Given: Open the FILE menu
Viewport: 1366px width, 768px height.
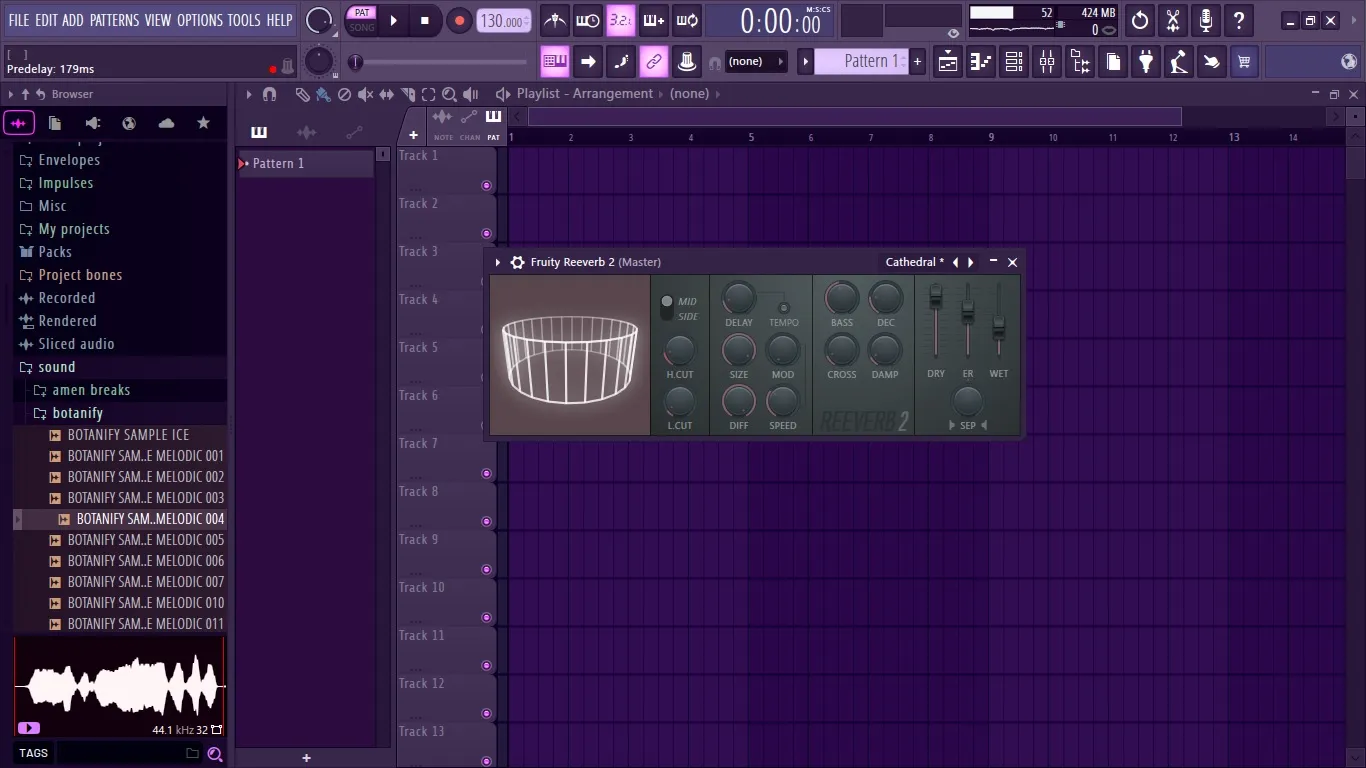Looking at the screenshot, I should coord(18,20).
